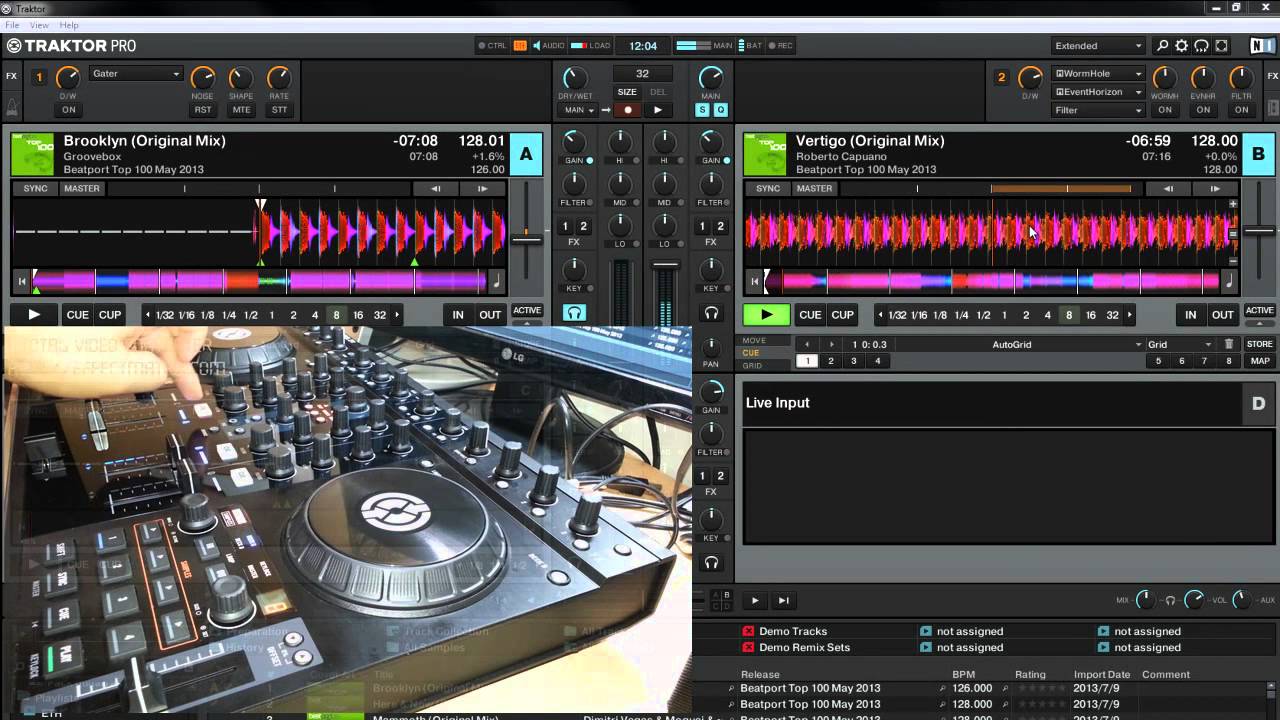1280x720 pixels.
Task: Toggle the WORMH effect ON button
Action: click(1165, 110)
